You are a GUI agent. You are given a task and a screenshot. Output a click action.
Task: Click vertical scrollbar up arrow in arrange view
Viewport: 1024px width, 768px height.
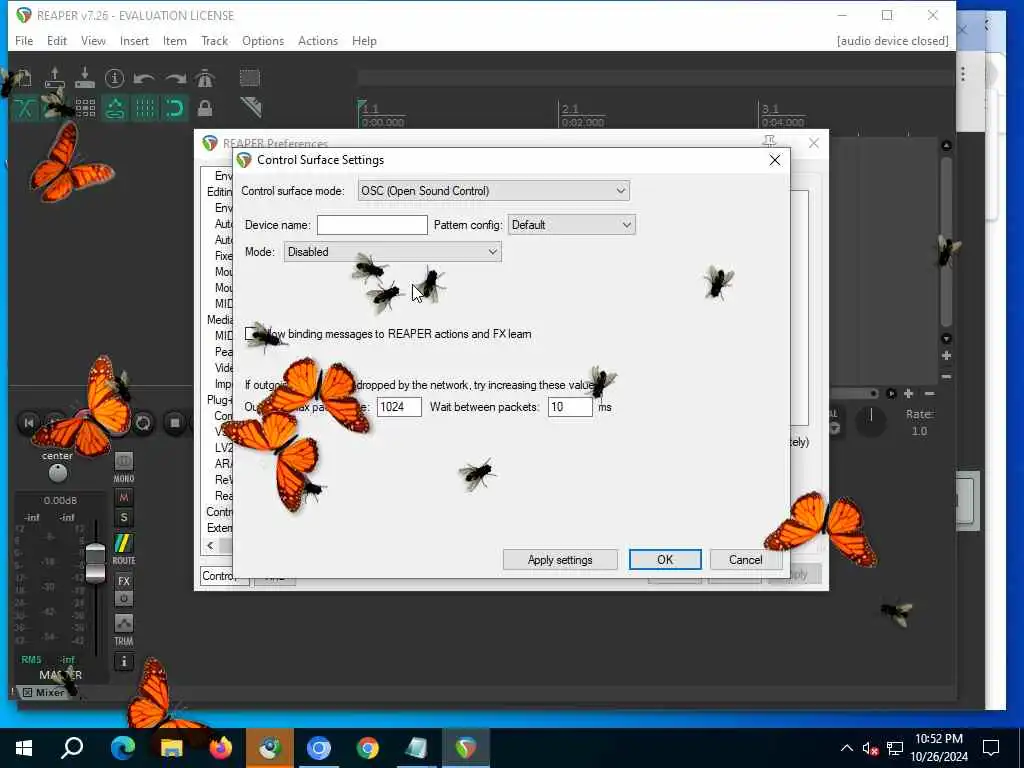pyautogui.click(x=946, y=145)
